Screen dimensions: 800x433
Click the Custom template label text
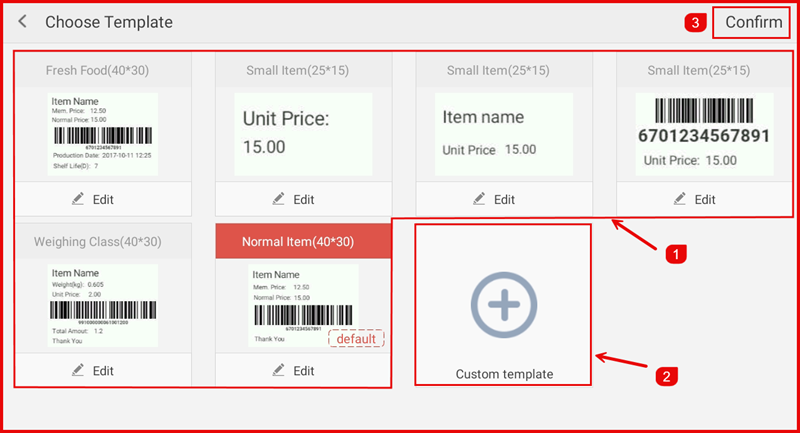504,374
